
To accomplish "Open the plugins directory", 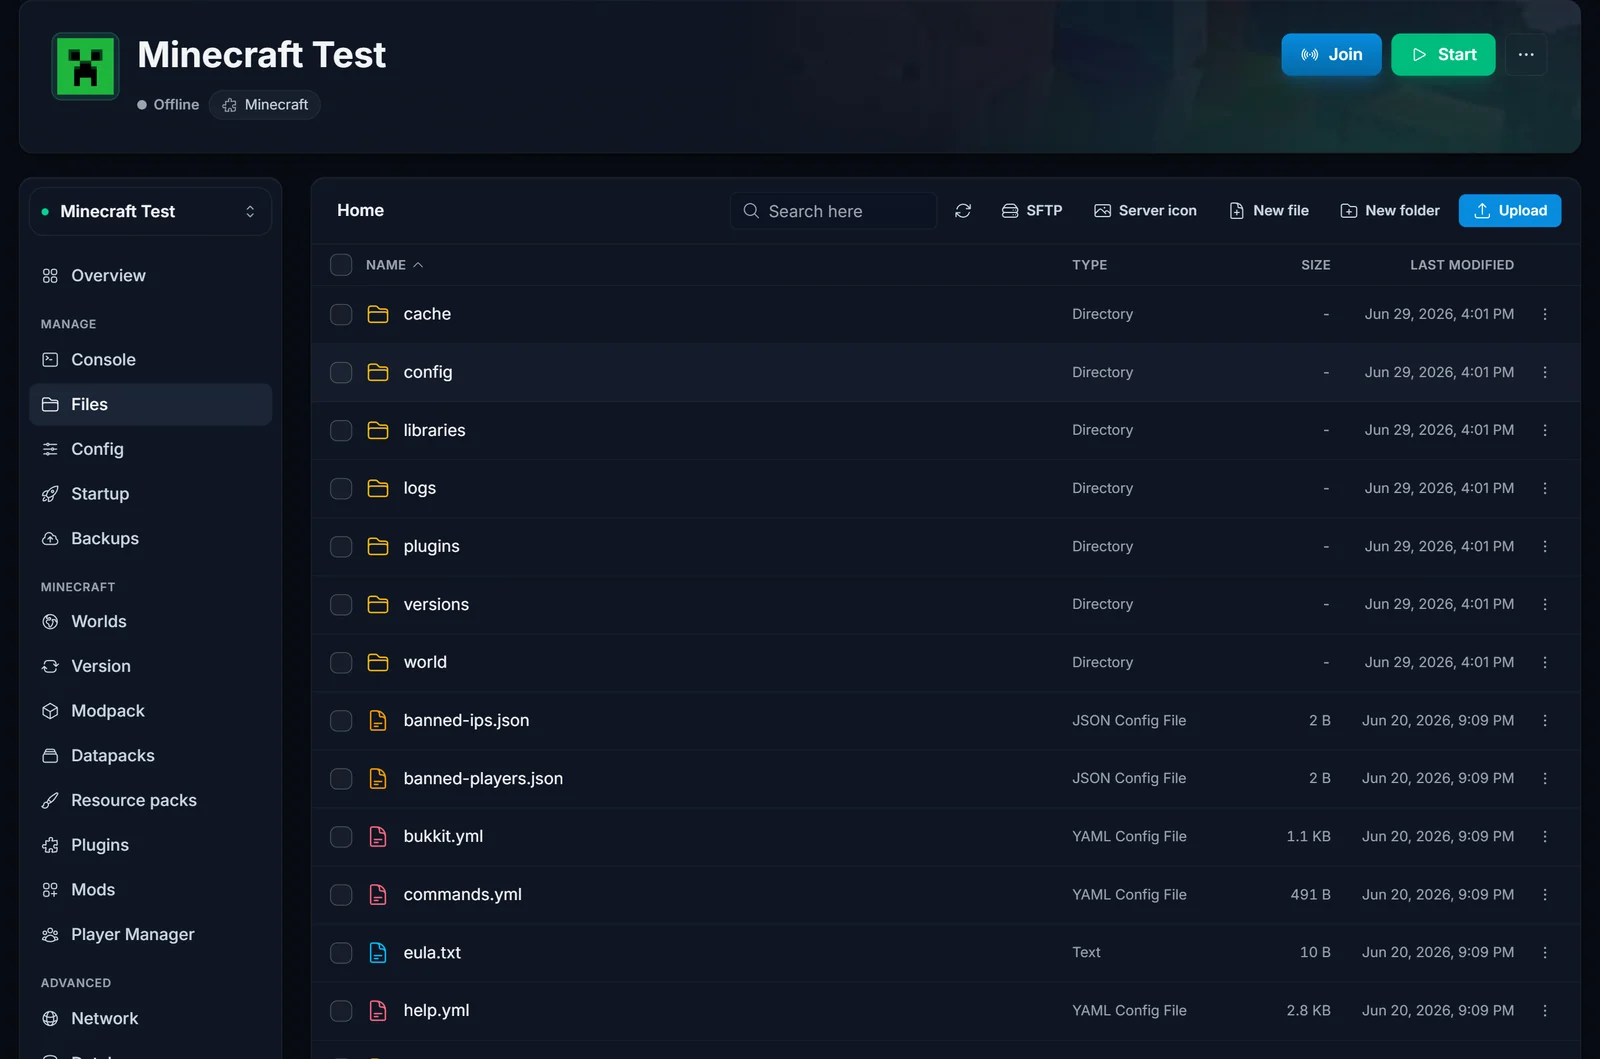I will tap(431, 546).
